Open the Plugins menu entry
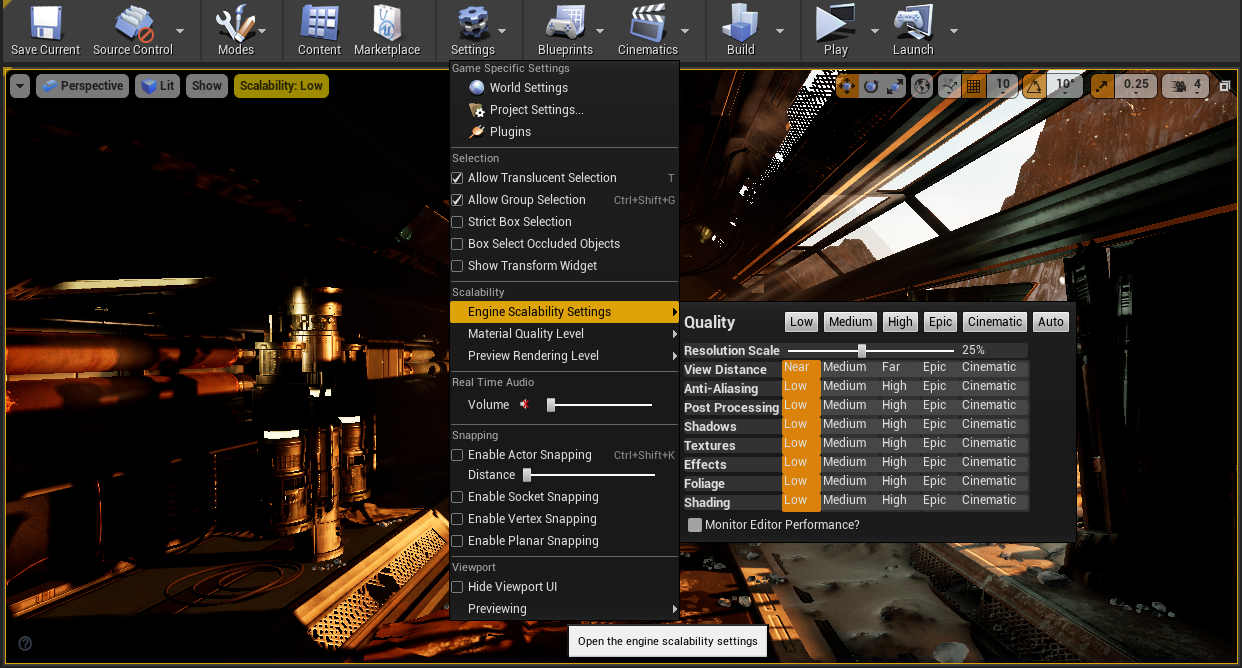 pyautogui.click(x=510, y=132)
